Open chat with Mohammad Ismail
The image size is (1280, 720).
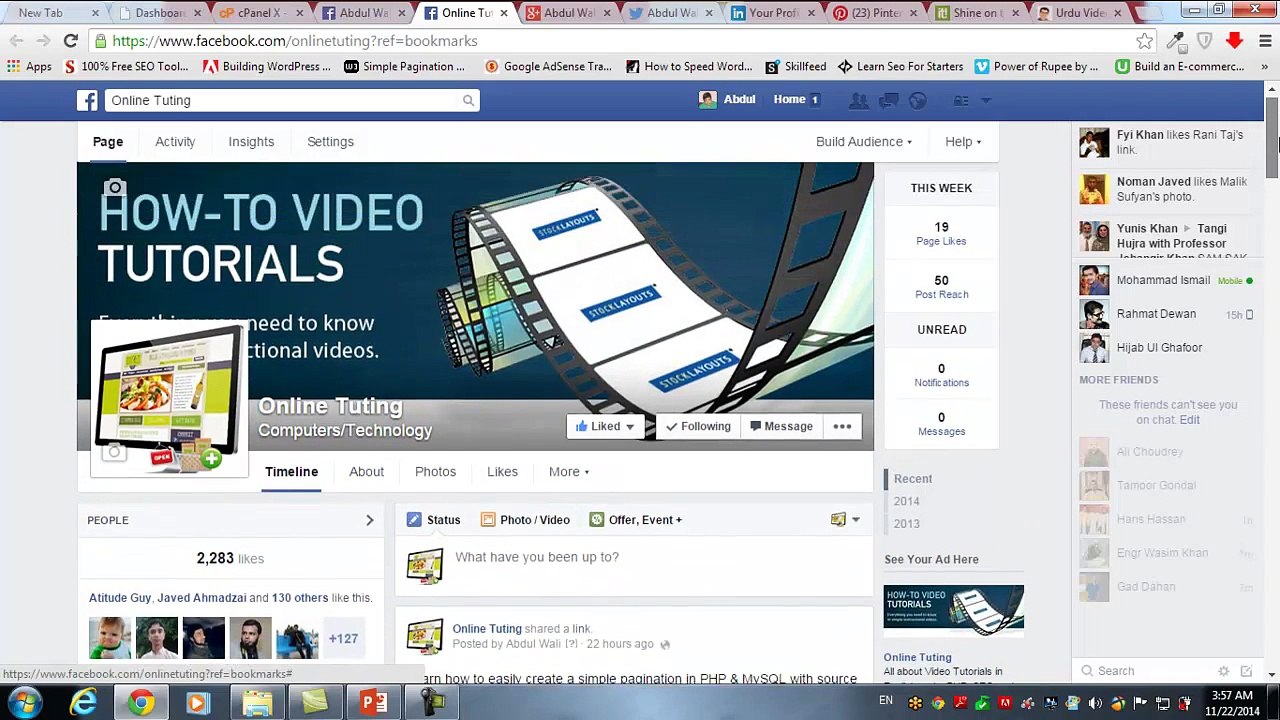click(1166, 281)
